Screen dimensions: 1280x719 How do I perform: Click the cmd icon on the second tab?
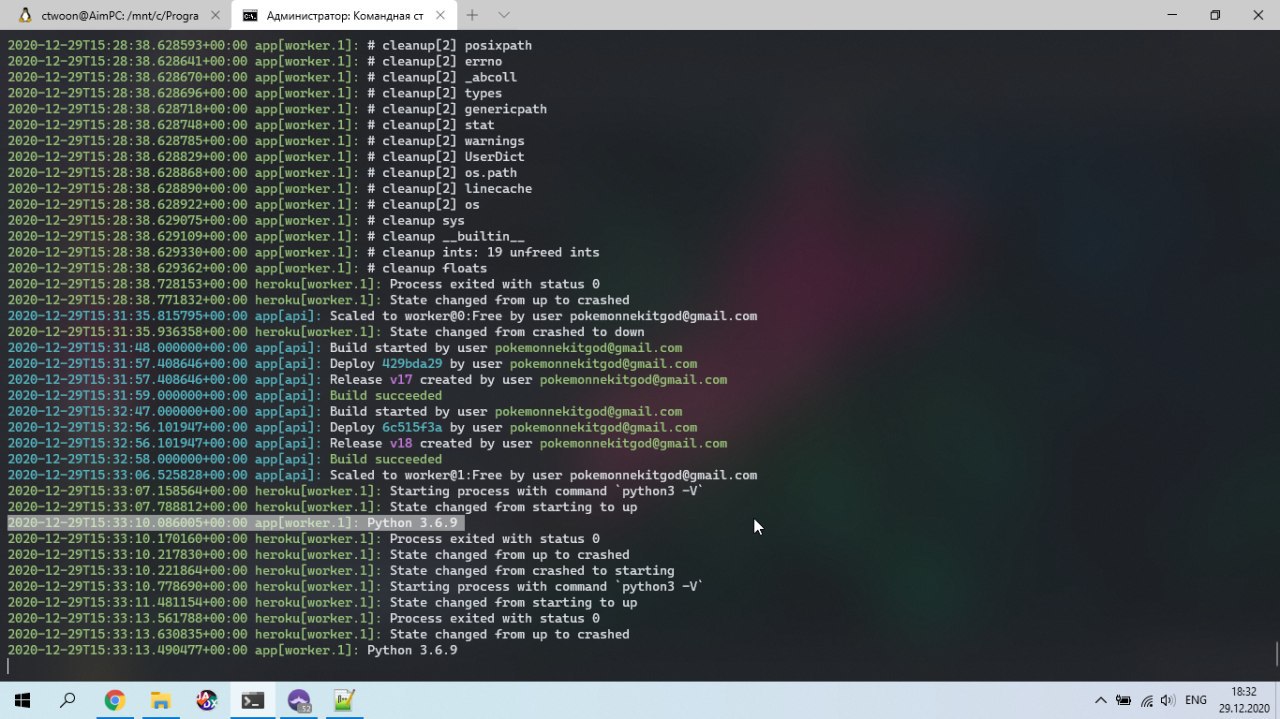(250, 16)
